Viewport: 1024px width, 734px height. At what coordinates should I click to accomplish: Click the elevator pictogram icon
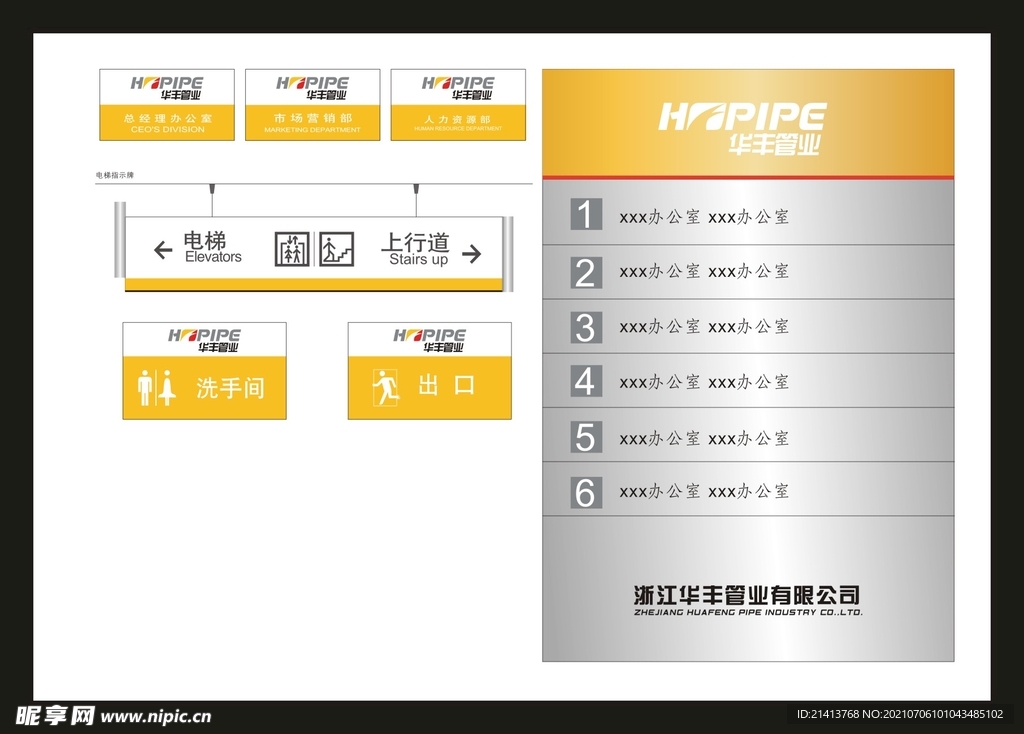[x=292, y=249]
